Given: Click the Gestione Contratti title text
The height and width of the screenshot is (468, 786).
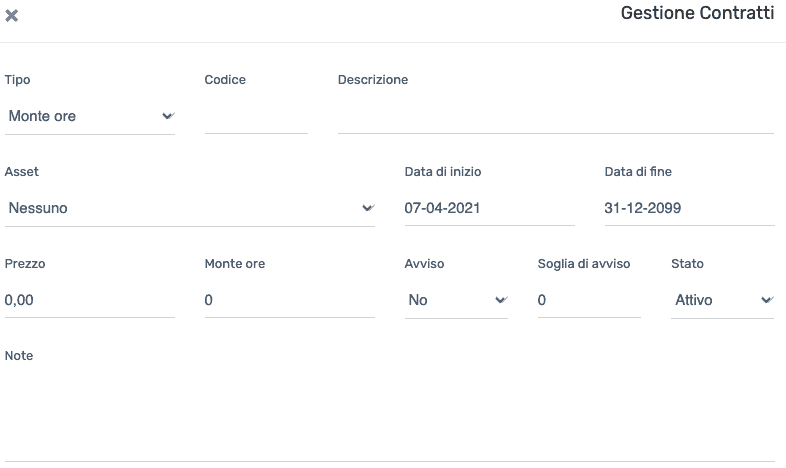Looking at the screenshot, I should (697, 14).
